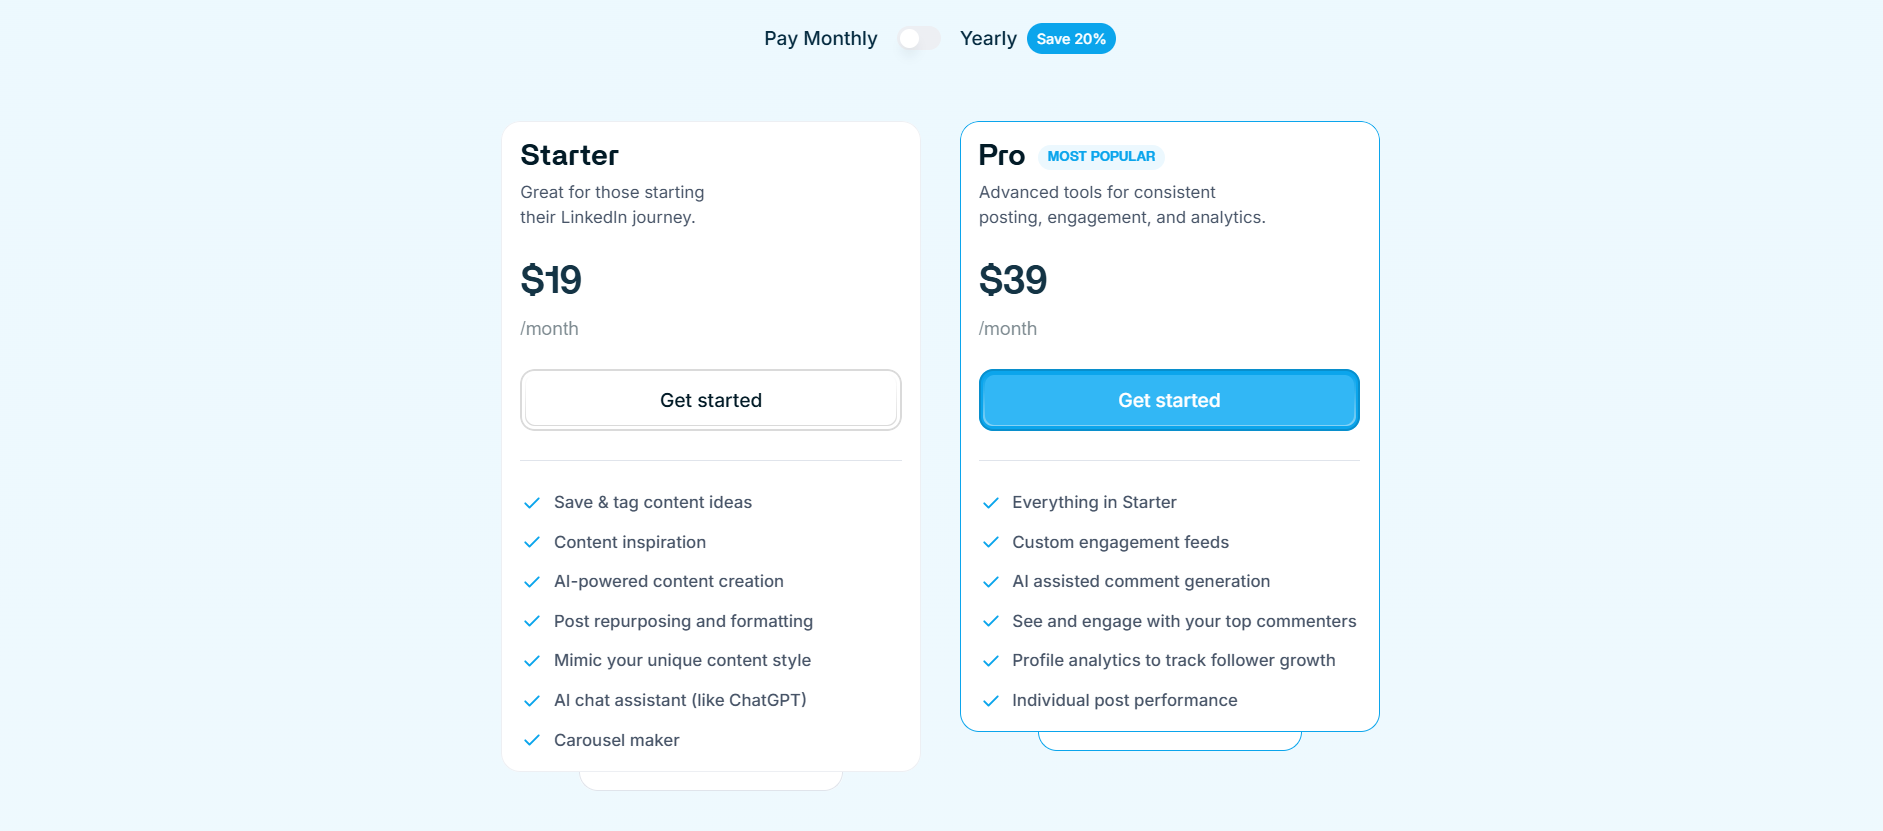This screenshot has height=831, width=1883.
Task: Click the Save 20% badge
Action: (1071, 38)
